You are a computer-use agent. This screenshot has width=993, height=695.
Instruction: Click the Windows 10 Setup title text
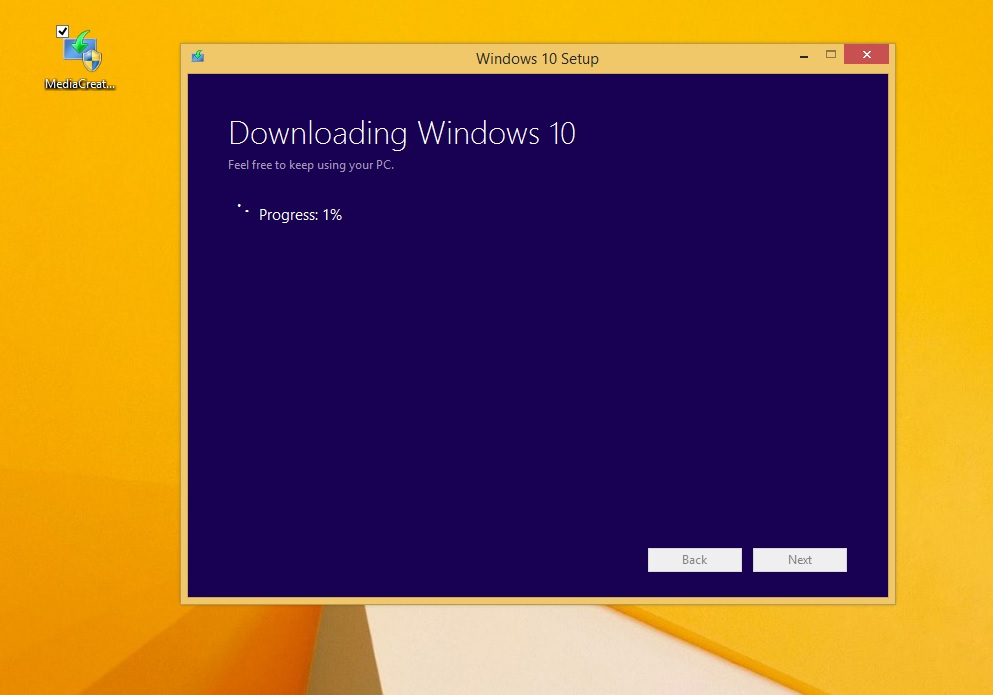(537, 58)
